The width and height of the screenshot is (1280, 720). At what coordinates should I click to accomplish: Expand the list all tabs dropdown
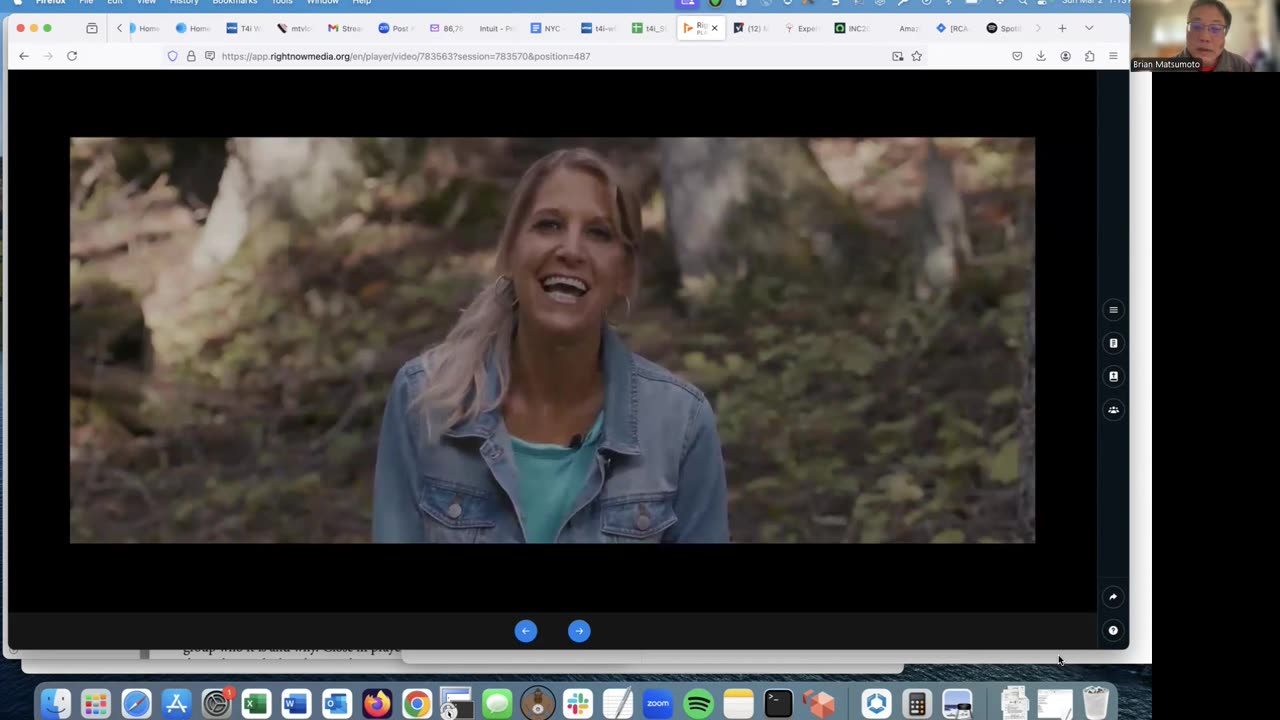[1089, 28]
